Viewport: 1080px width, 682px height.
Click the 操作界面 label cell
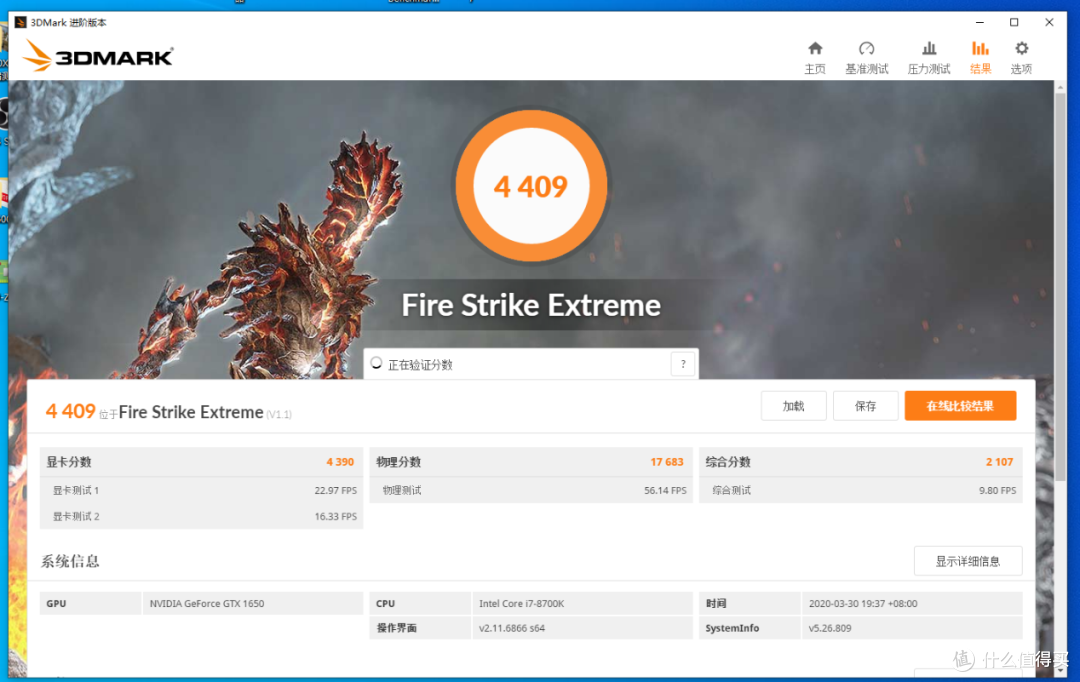[x=420, y=628]
